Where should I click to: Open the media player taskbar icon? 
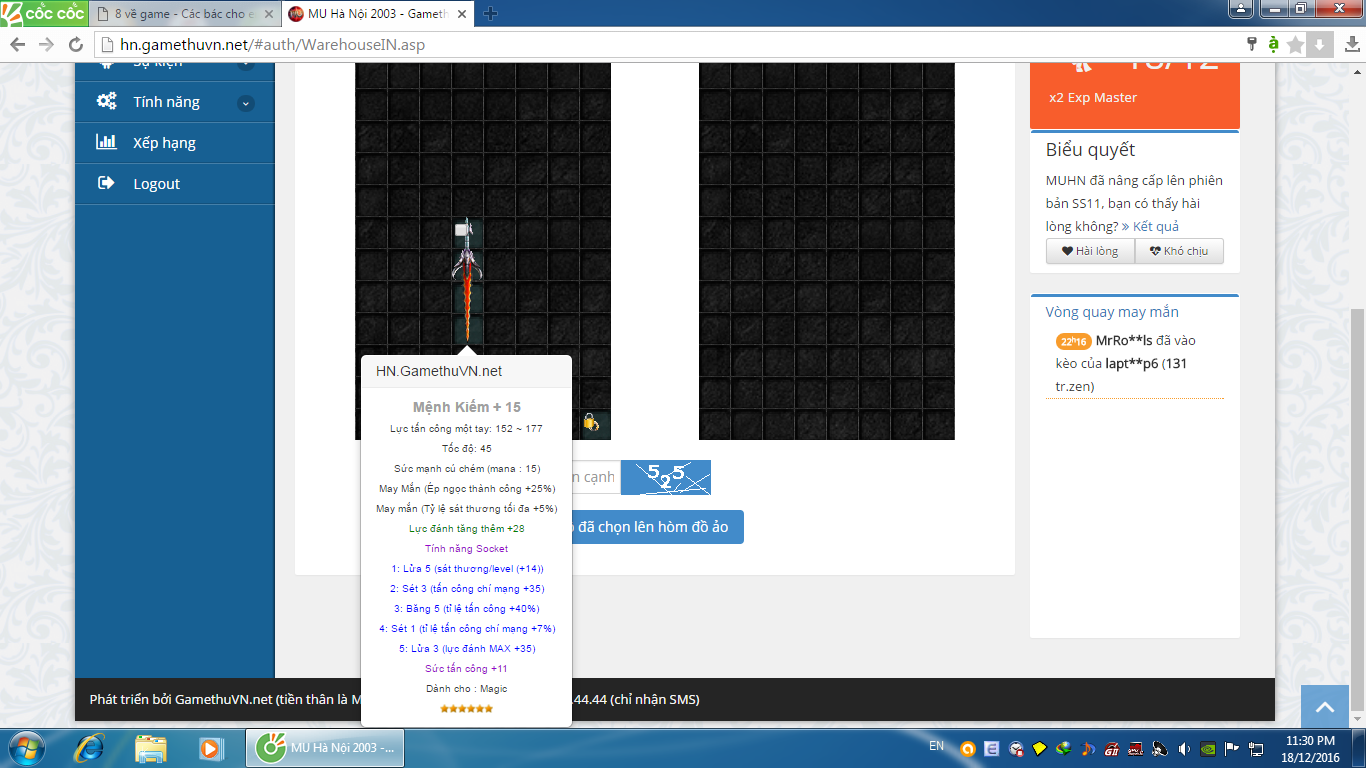click(211, 747)
